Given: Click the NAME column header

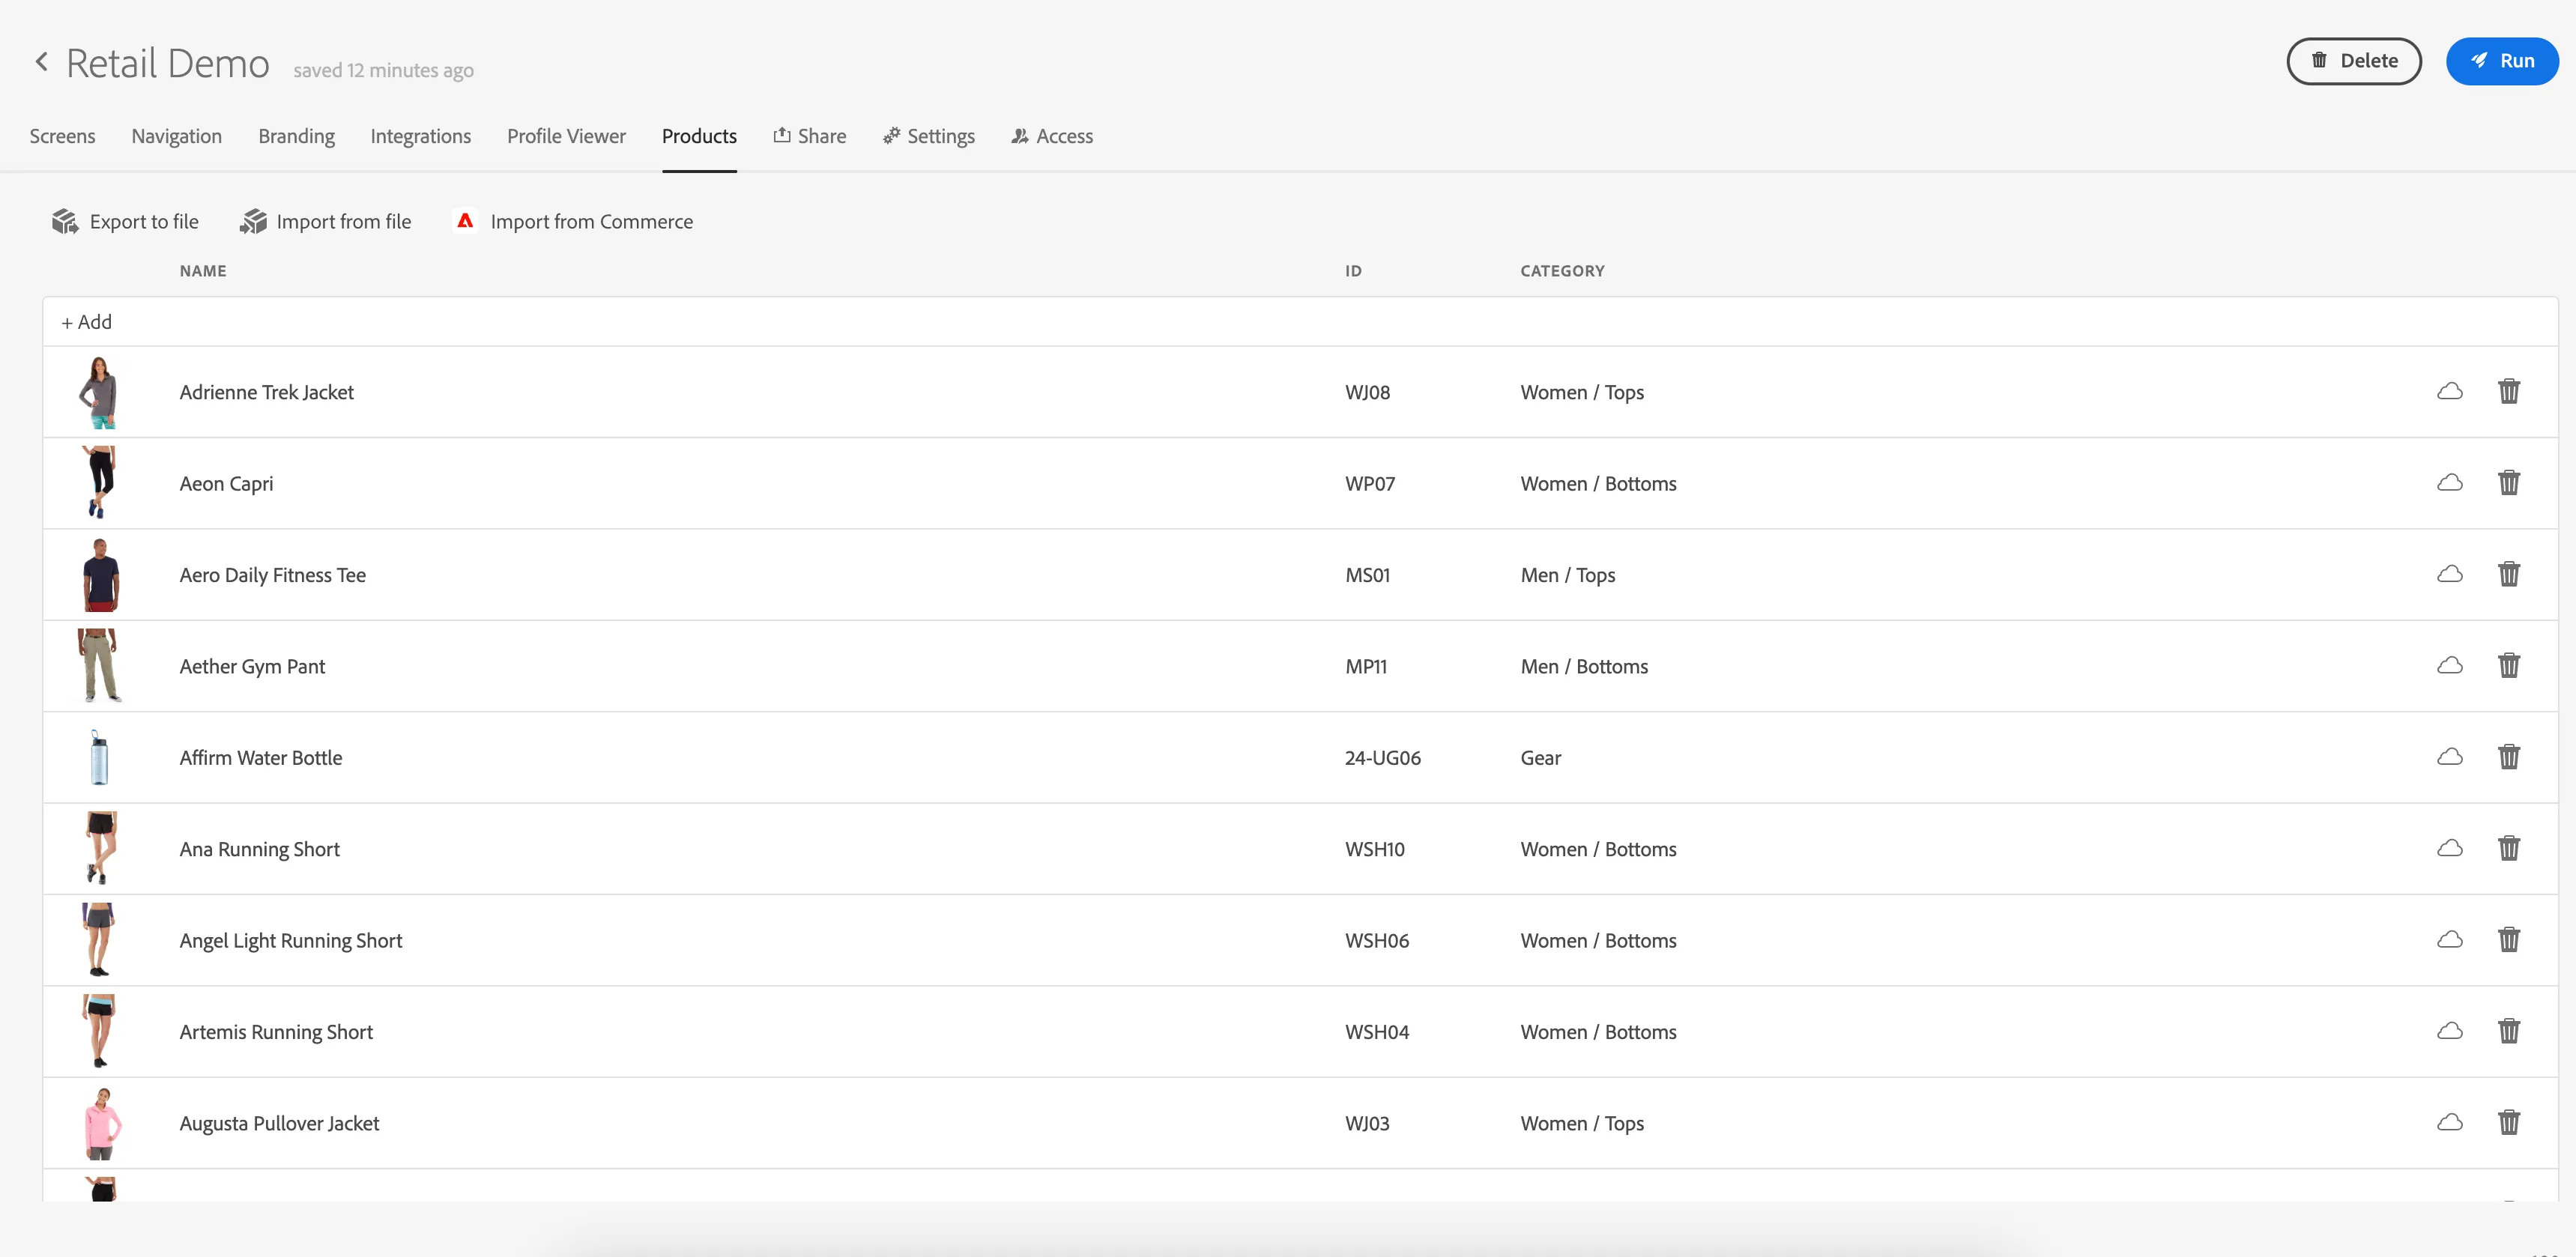Looking at the screenshot, I should tap(203, 271).
